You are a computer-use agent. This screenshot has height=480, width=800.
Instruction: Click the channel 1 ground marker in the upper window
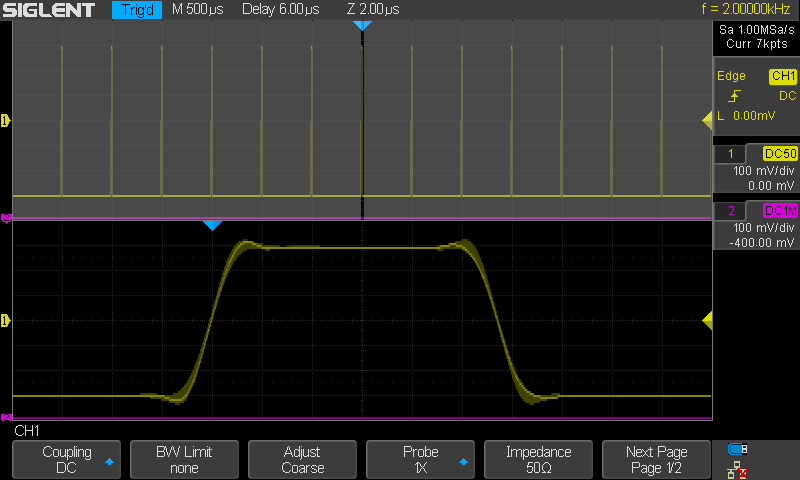coord(6,121)
